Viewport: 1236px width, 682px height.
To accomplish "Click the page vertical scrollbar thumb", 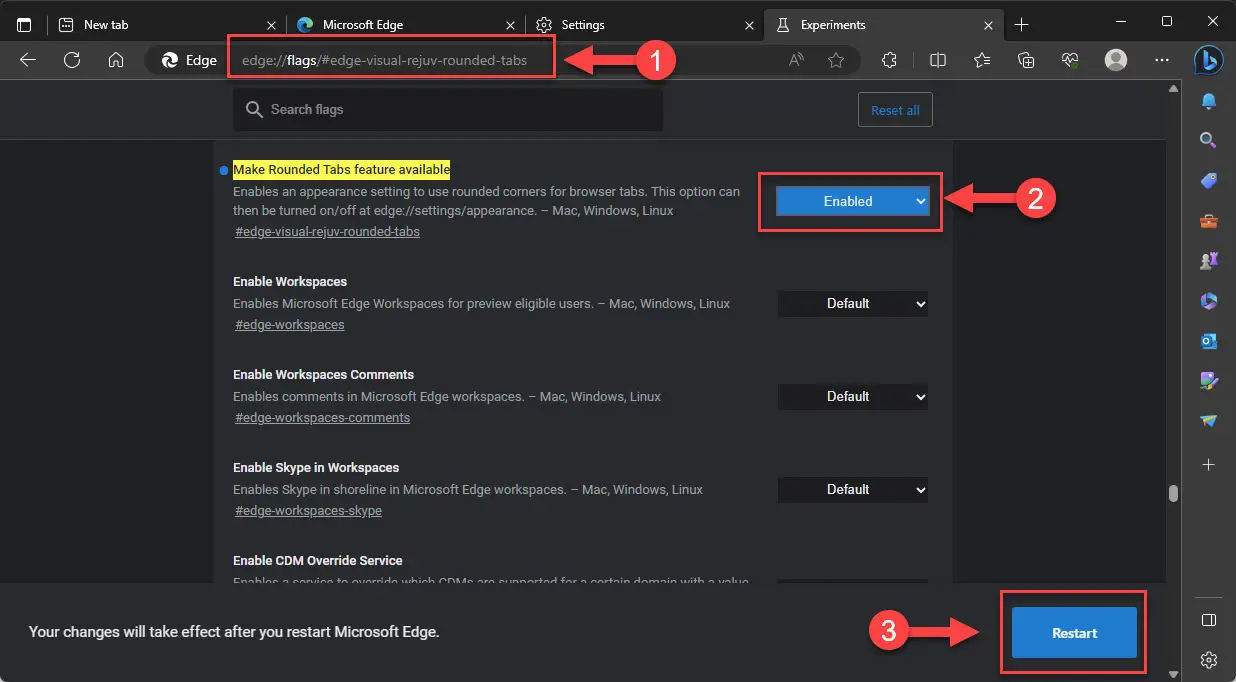I will pyautogui.click(x=1173, y=493).
